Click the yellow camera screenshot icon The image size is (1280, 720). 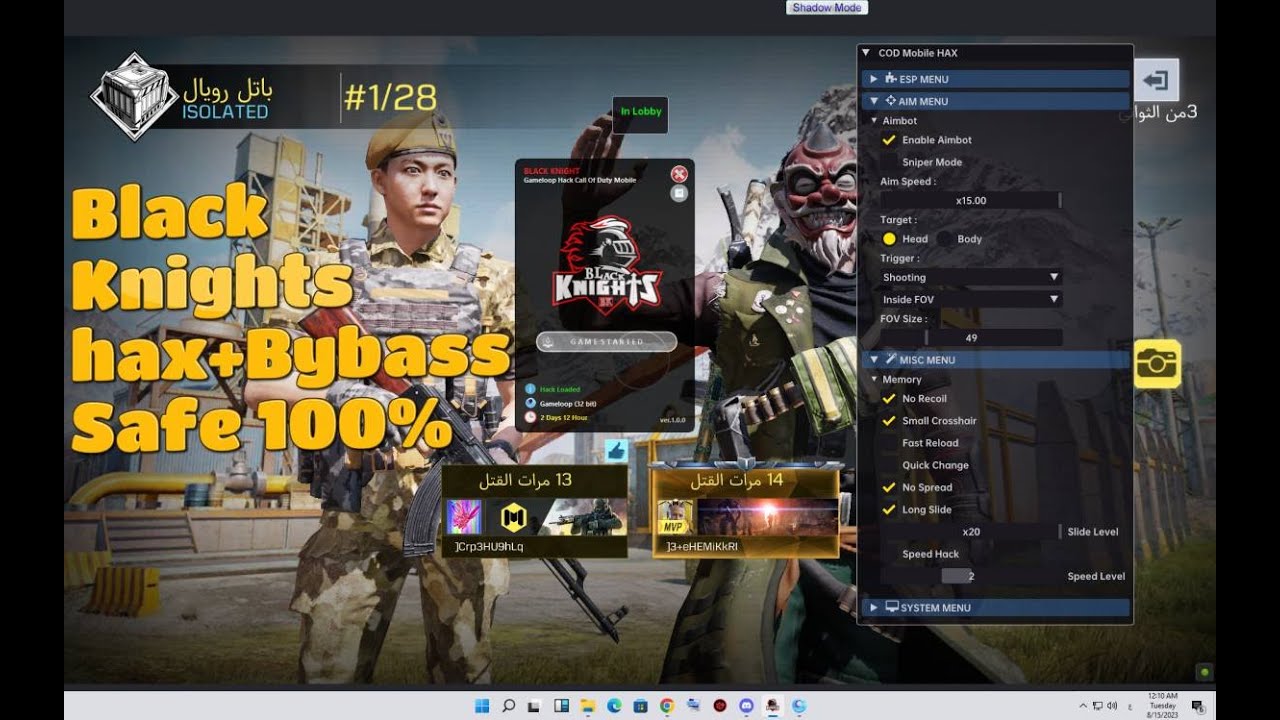coord(1157,364)
